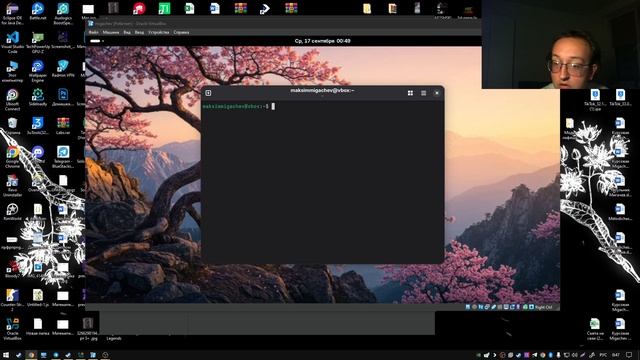Select the 3uTools desktop icon

(x=38, y=126)
